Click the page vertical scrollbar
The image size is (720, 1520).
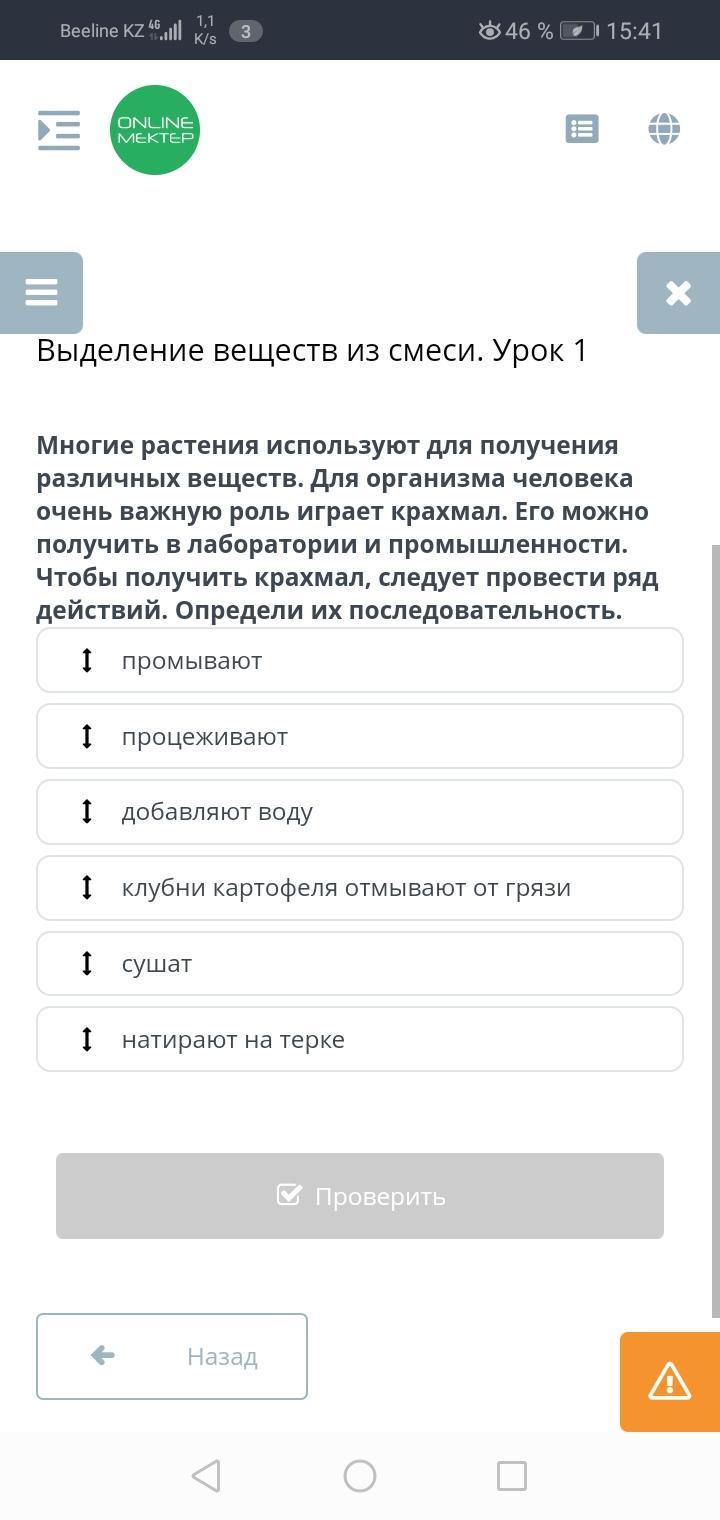[x=716, y=930]
